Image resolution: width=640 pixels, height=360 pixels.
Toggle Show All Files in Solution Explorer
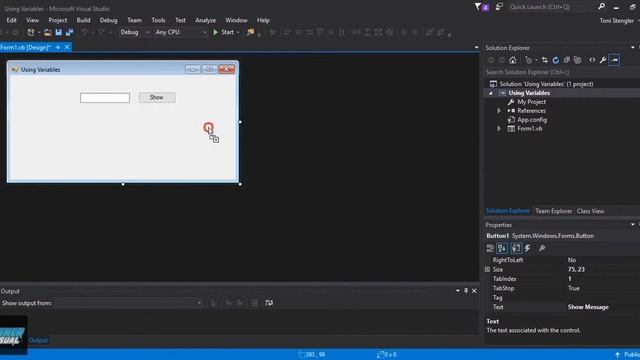pos(578,60)
